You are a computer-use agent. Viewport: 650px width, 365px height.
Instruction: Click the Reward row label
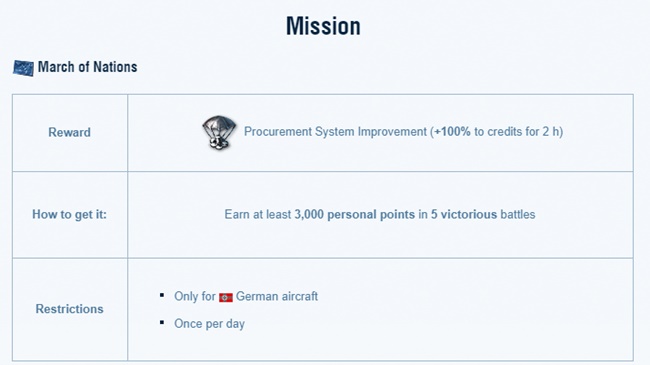[x=69, y=132]
